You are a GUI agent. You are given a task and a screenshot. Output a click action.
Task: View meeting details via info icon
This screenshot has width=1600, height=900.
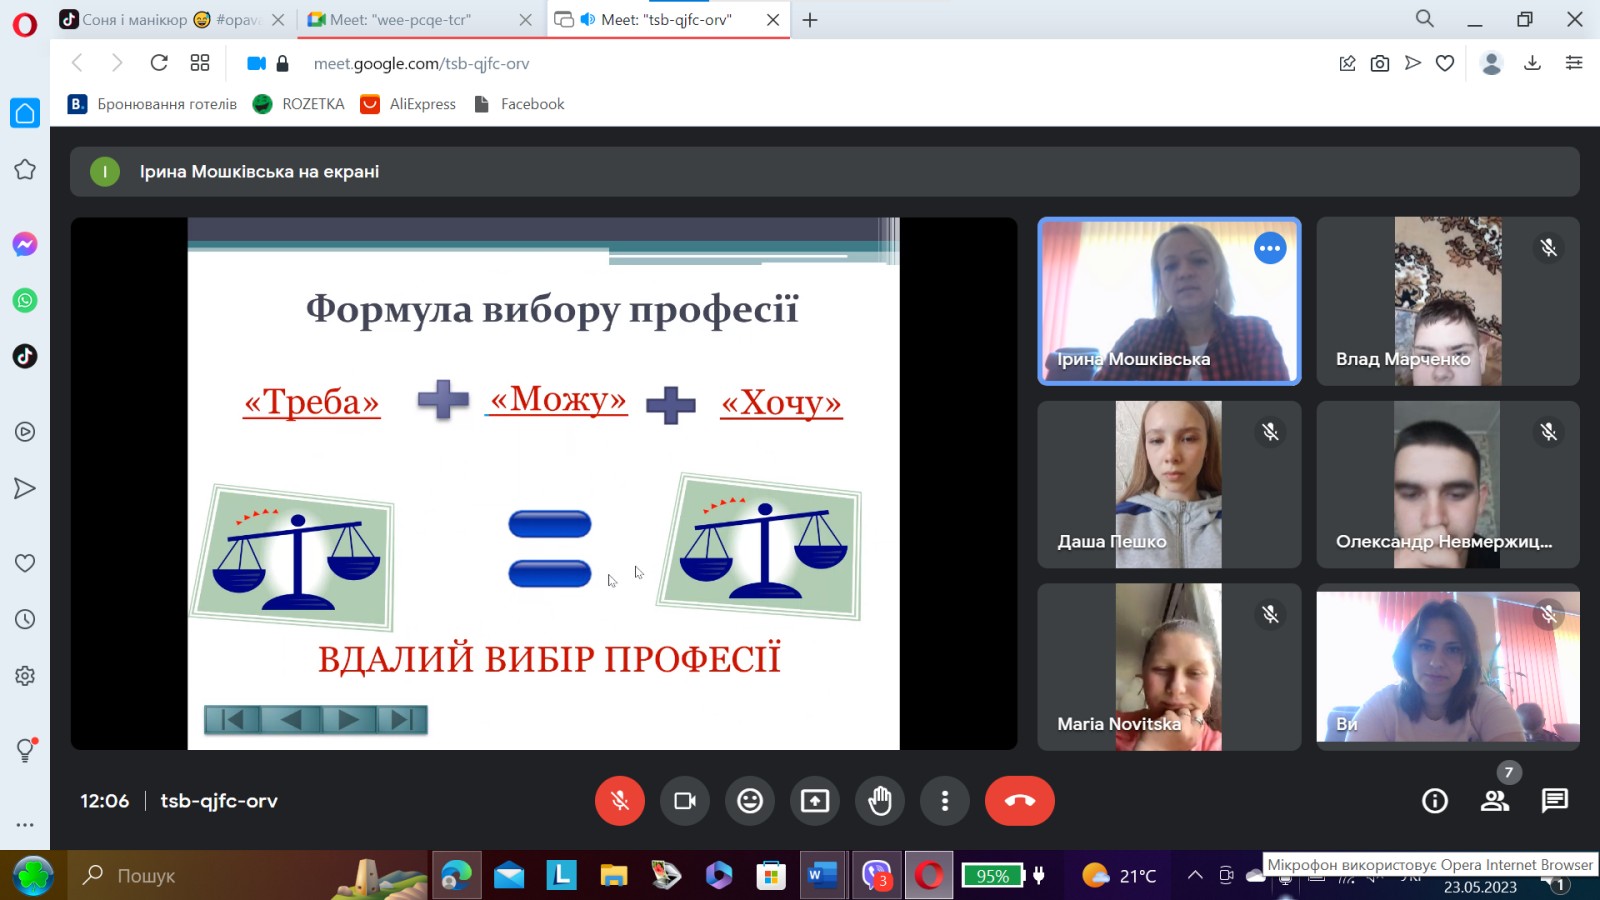(1434, 800)
